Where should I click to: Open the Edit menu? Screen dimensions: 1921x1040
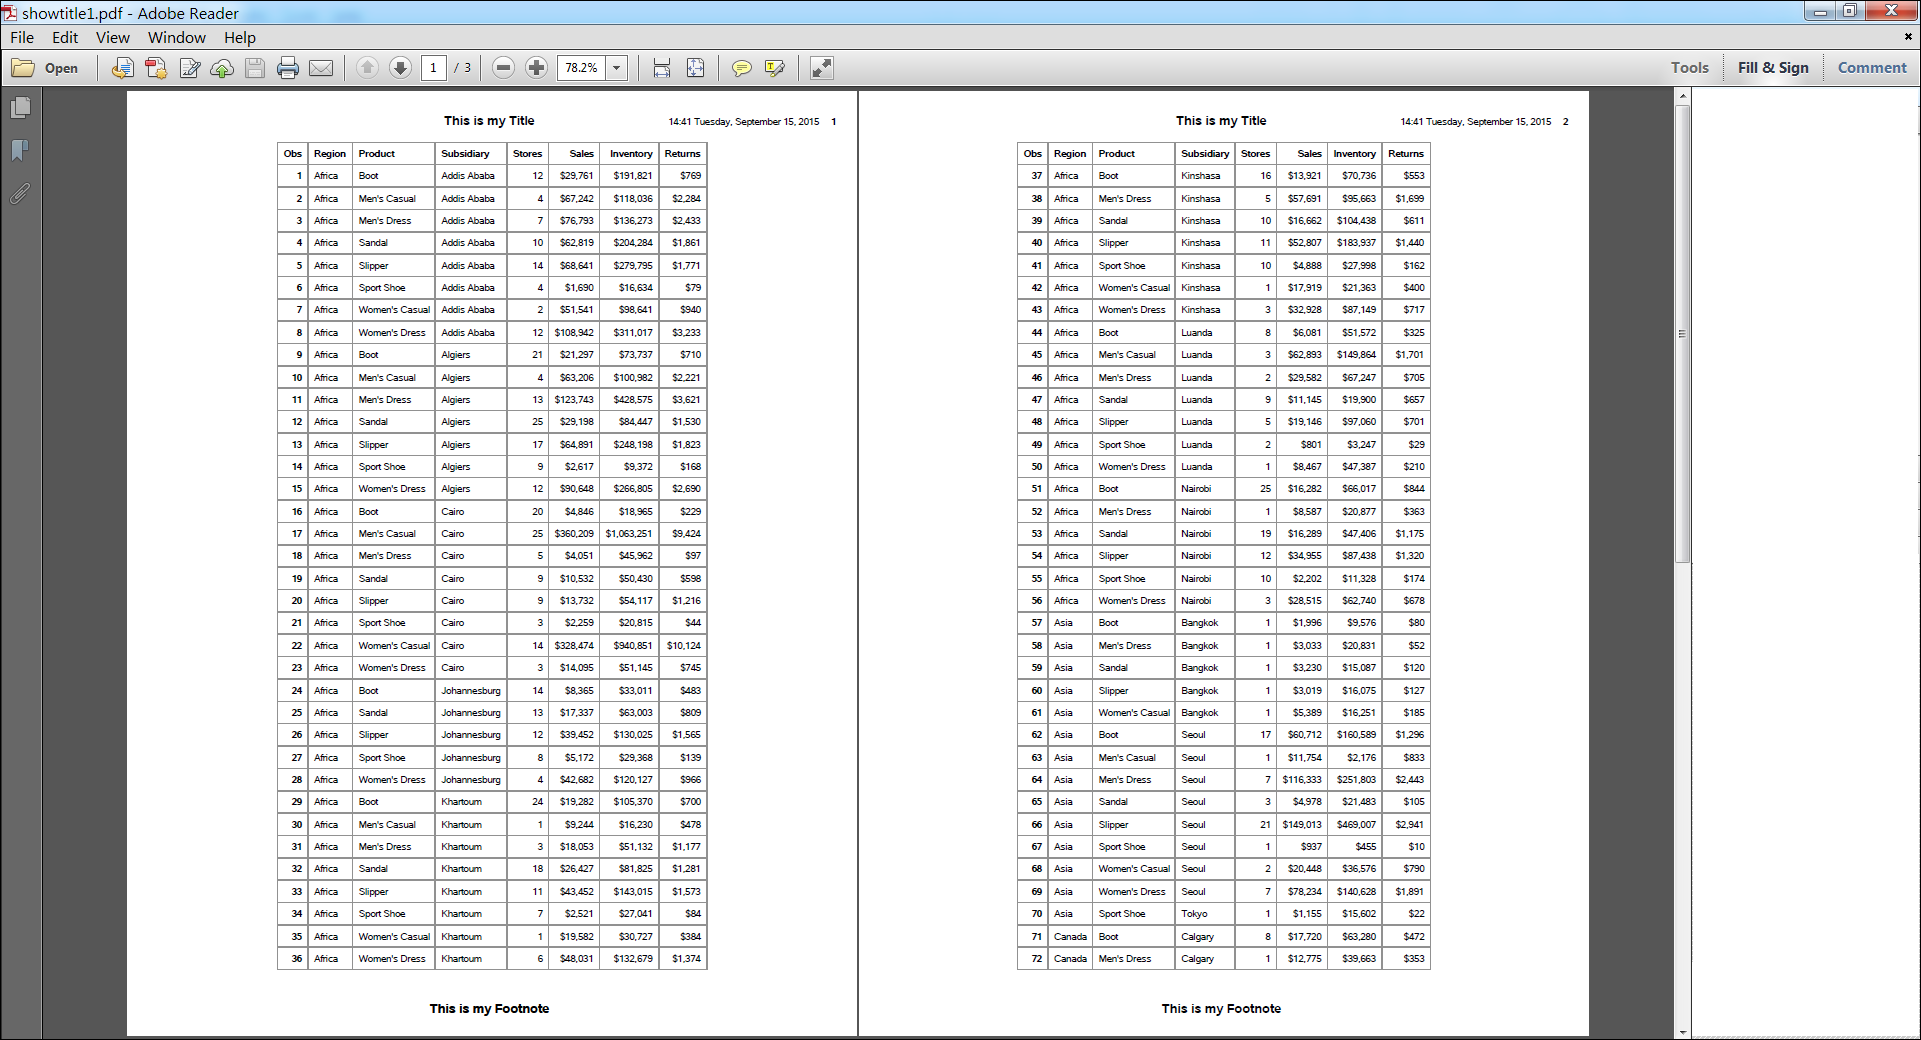point(65,38)
